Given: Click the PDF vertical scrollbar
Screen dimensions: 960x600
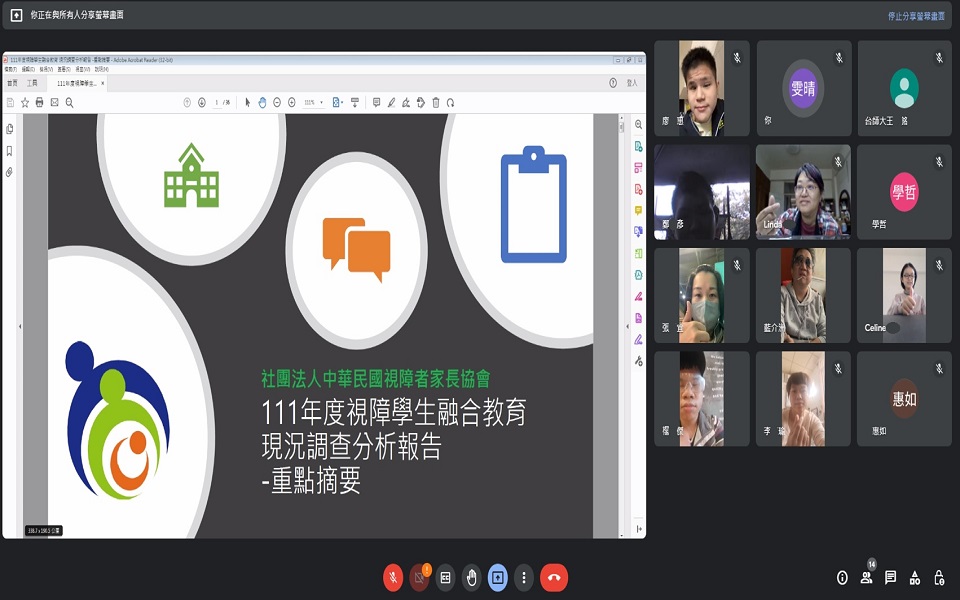Looking at the screenshot, I should 621,326.
